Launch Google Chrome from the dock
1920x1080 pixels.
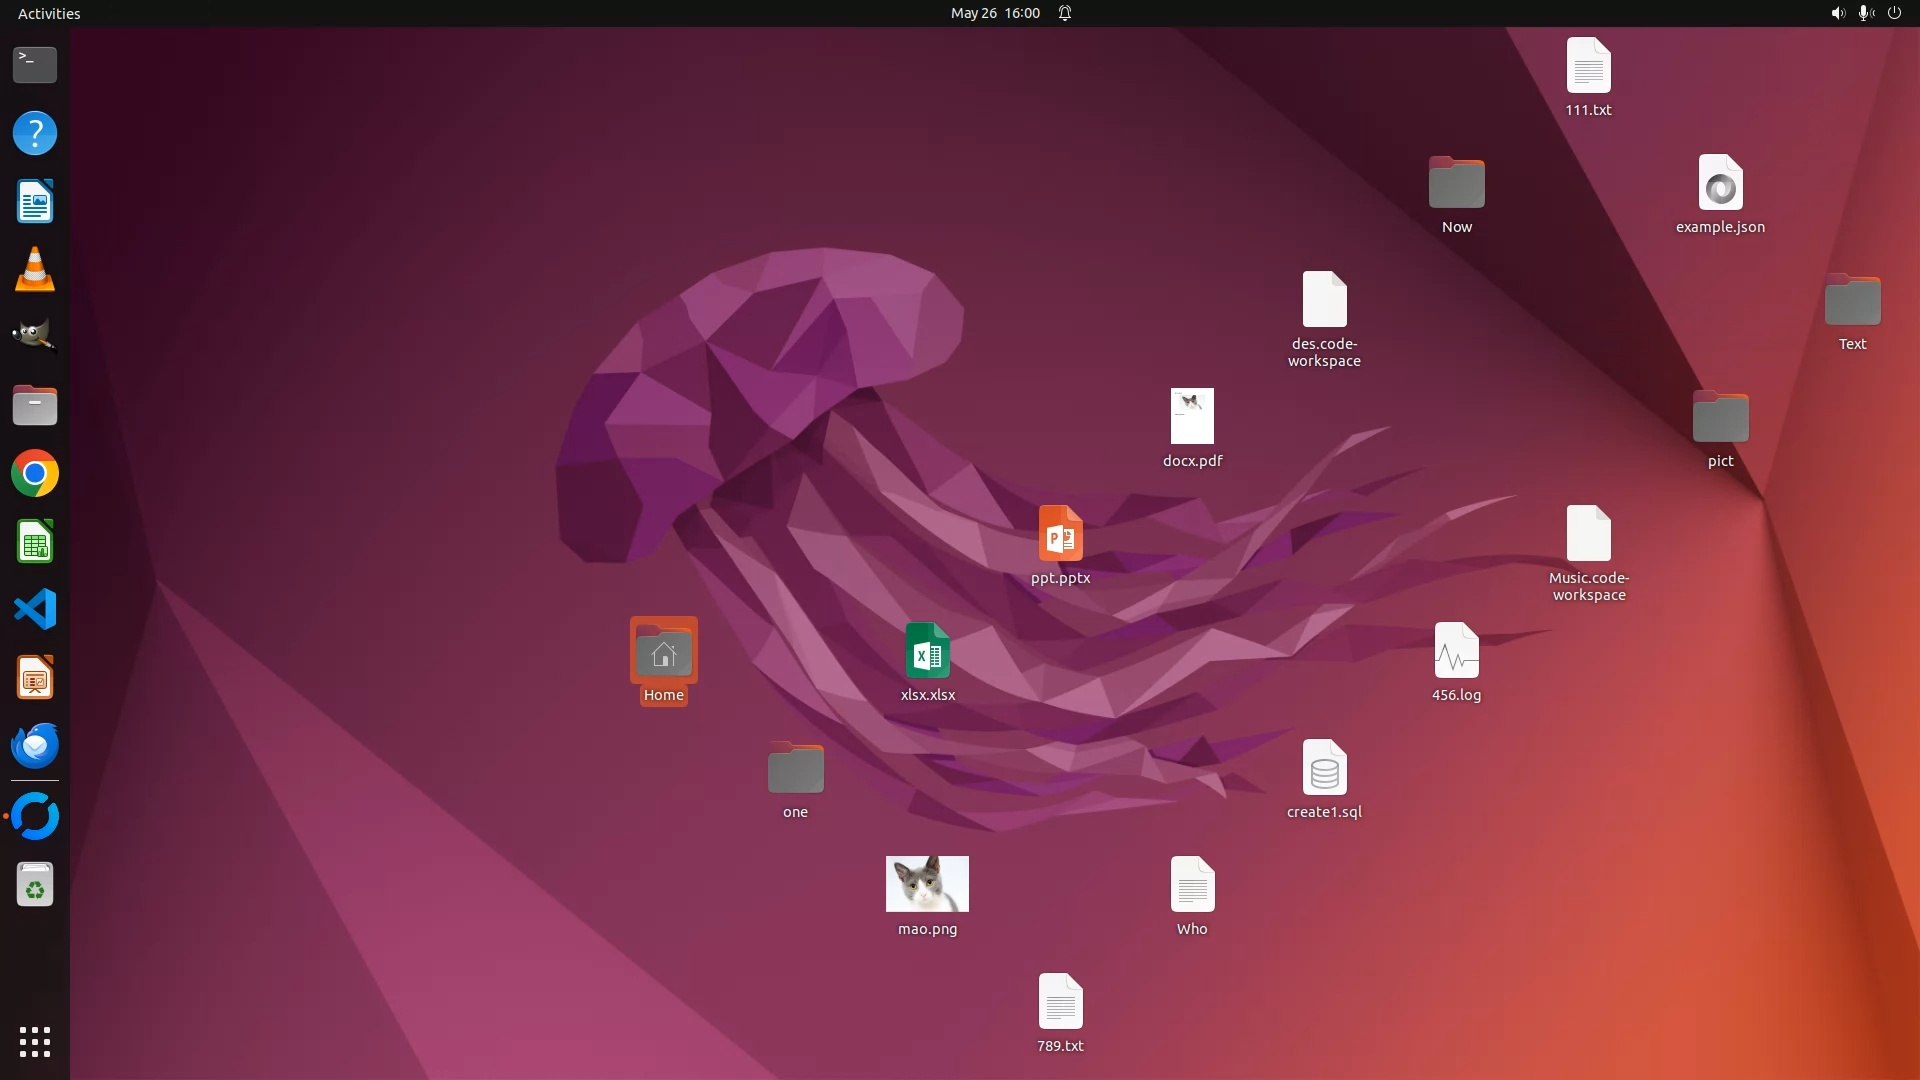35,473
